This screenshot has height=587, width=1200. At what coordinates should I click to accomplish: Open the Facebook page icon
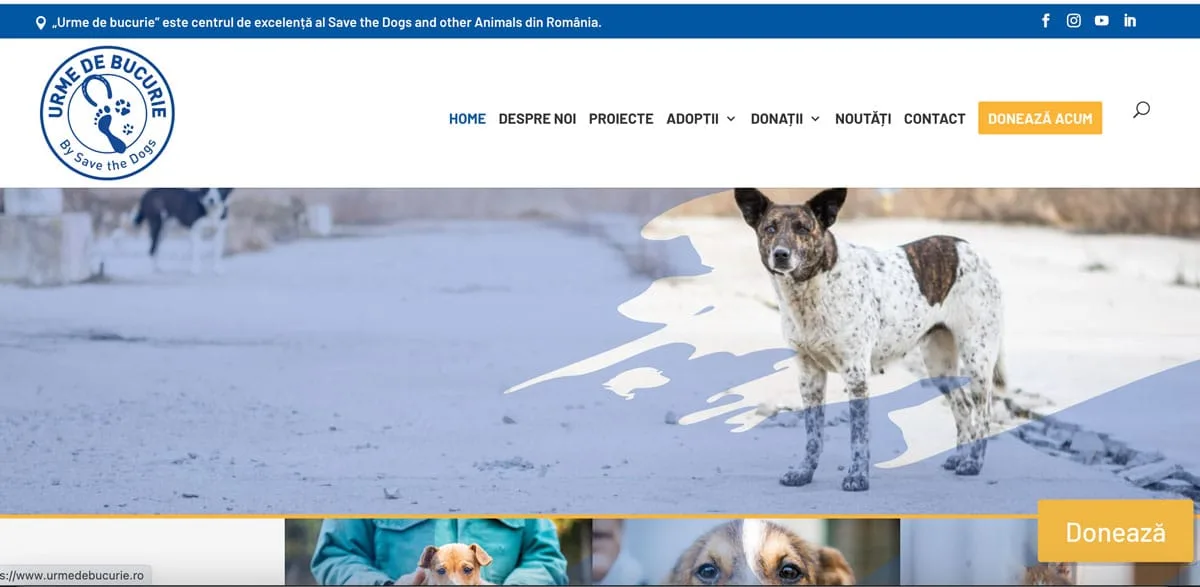click(x=1046, y=20)
